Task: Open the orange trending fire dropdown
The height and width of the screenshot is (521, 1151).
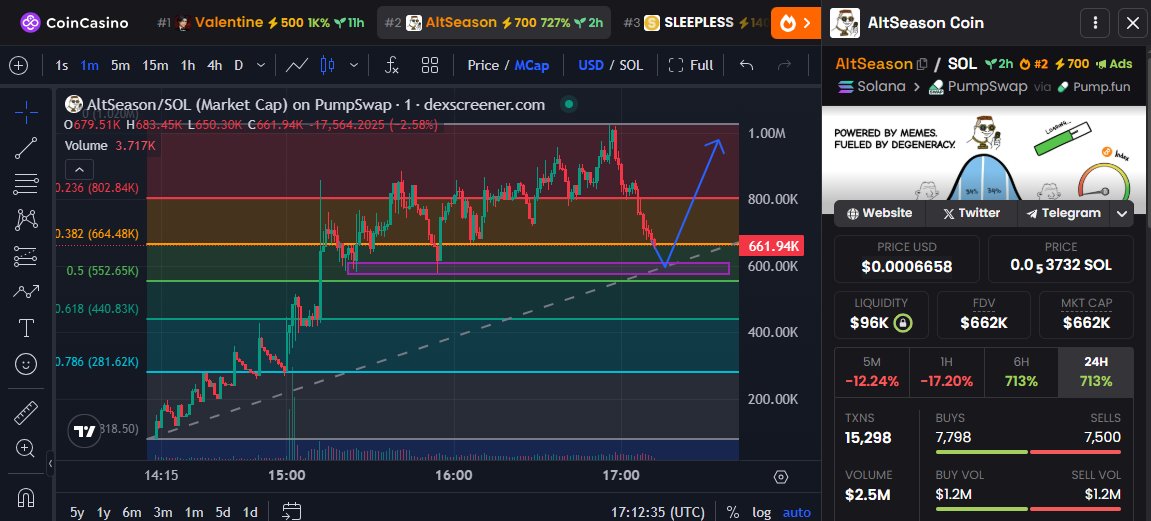Action: (x=796, y=23)
